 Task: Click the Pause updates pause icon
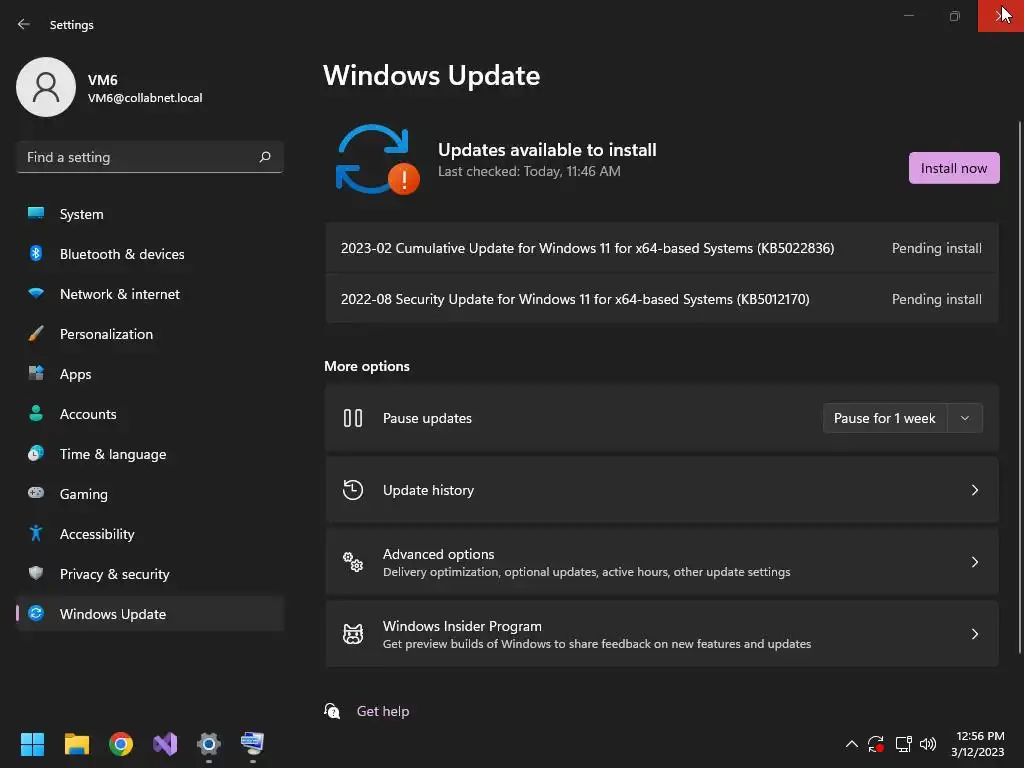point(353,418)
